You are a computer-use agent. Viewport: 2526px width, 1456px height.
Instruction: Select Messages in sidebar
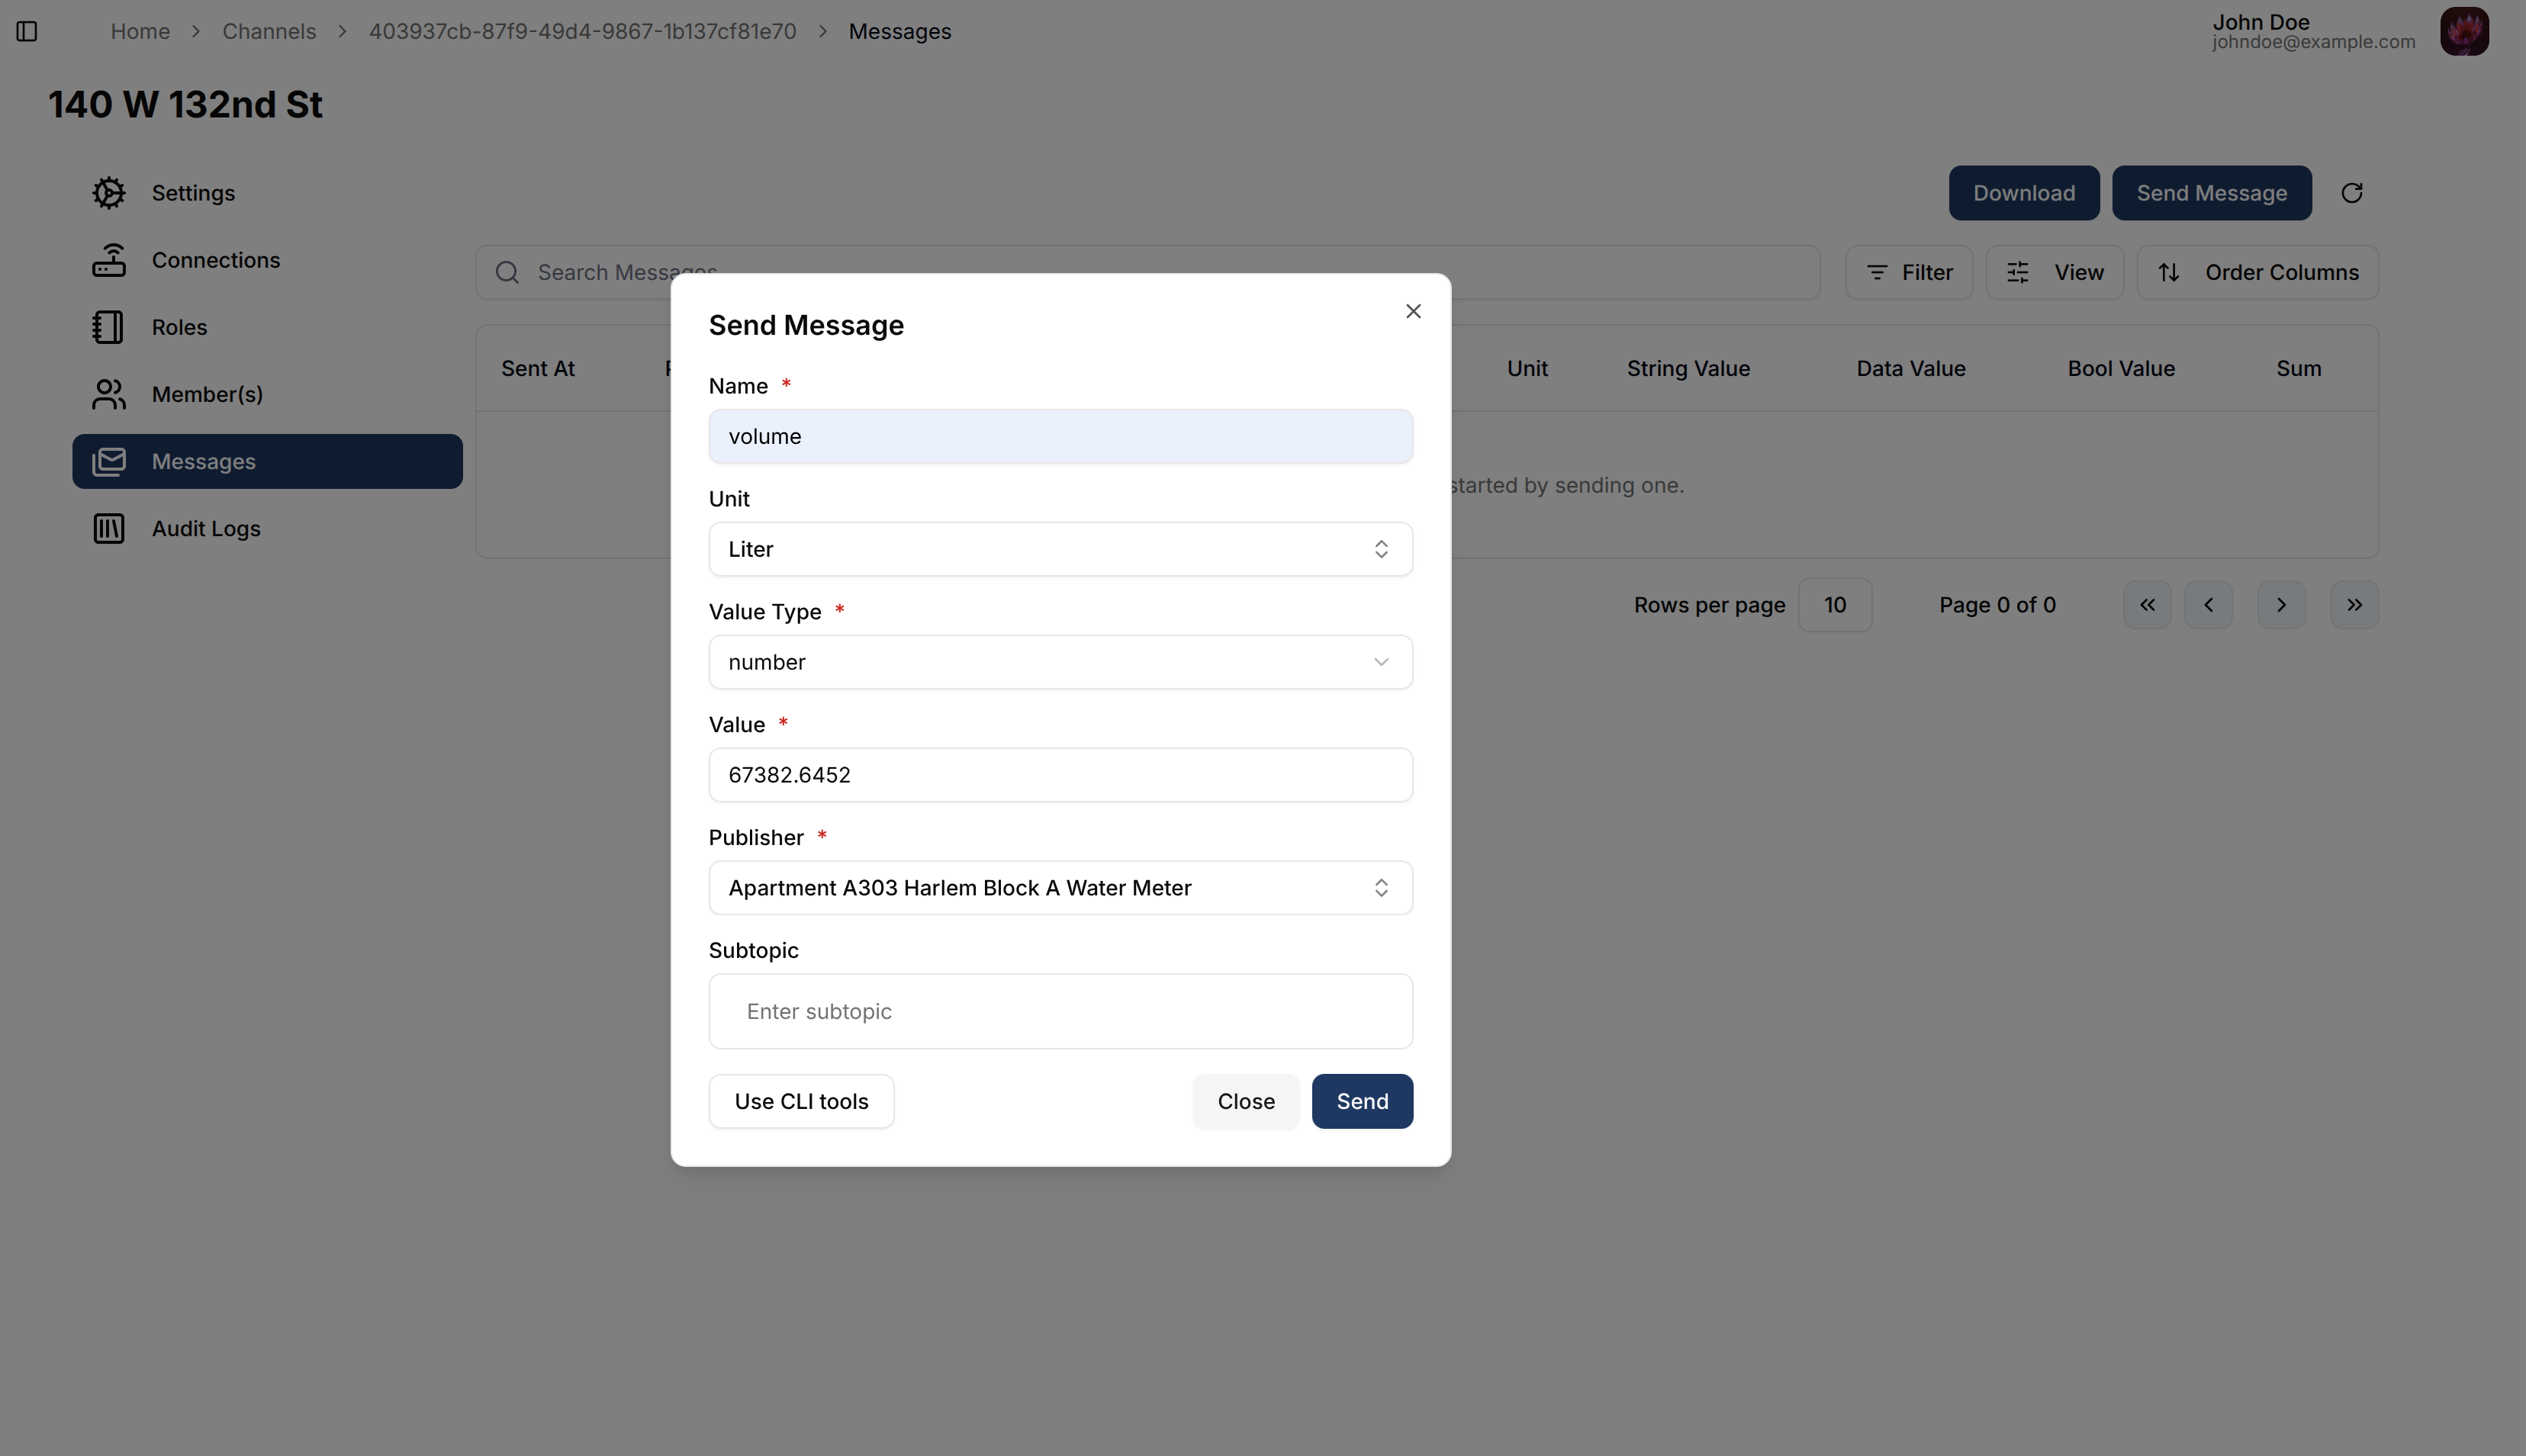(x=267, y=461)
